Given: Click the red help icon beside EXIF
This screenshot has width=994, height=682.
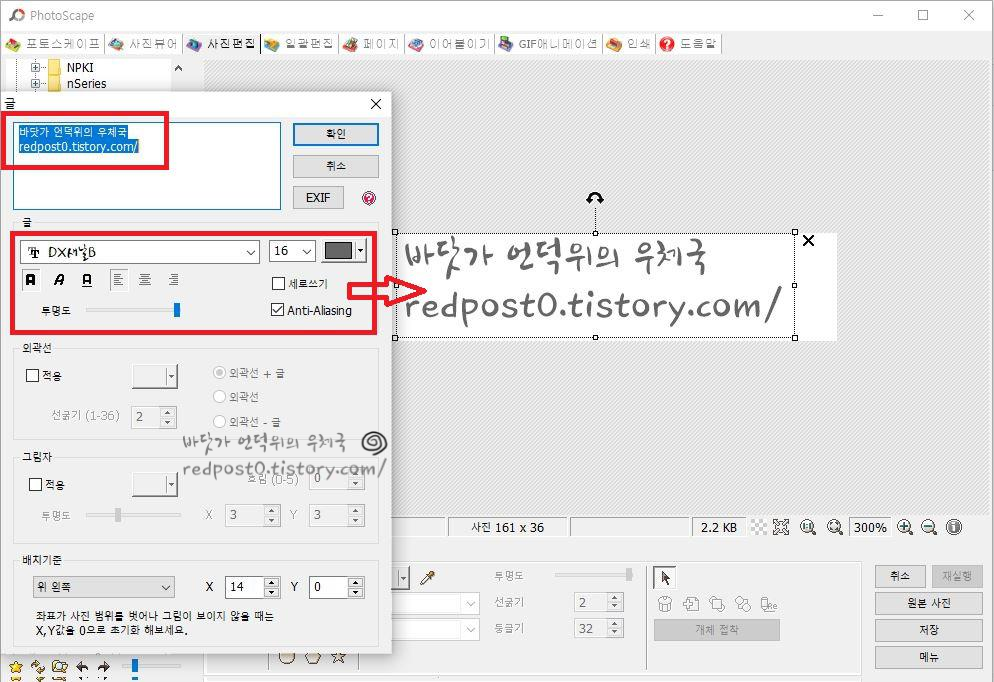Looking at the screenshot, I should pyautogui.click(x=368, y=198).
